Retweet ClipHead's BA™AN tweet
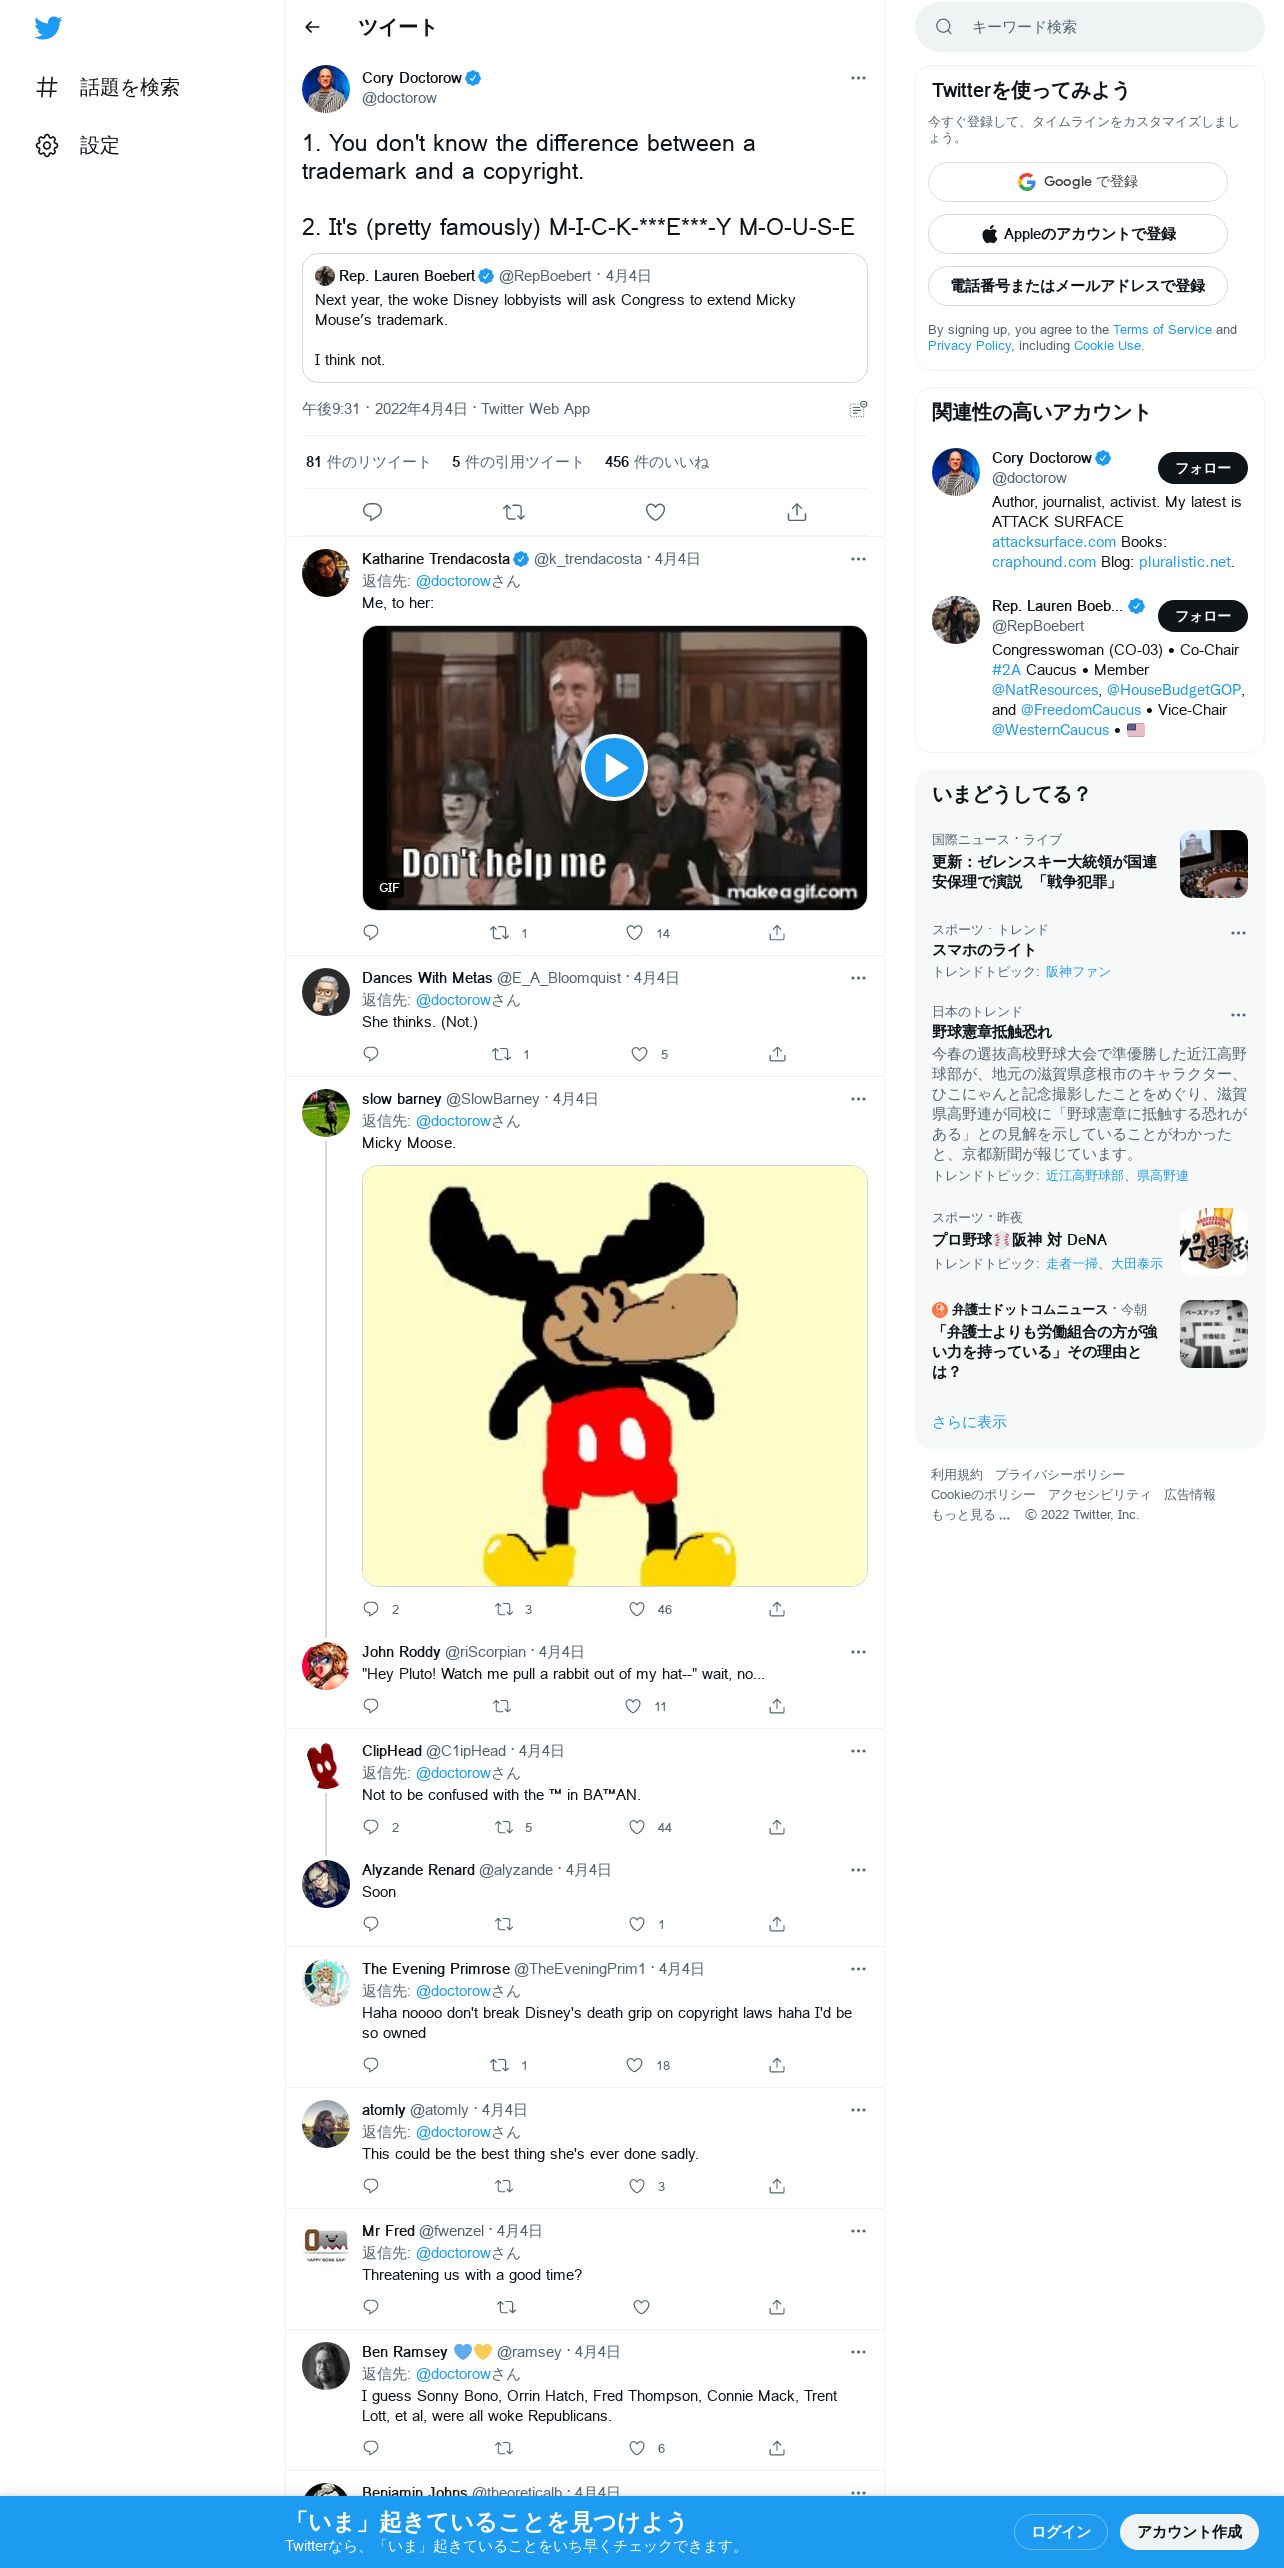The image size is (1284, 2568). coord(504,1827)
